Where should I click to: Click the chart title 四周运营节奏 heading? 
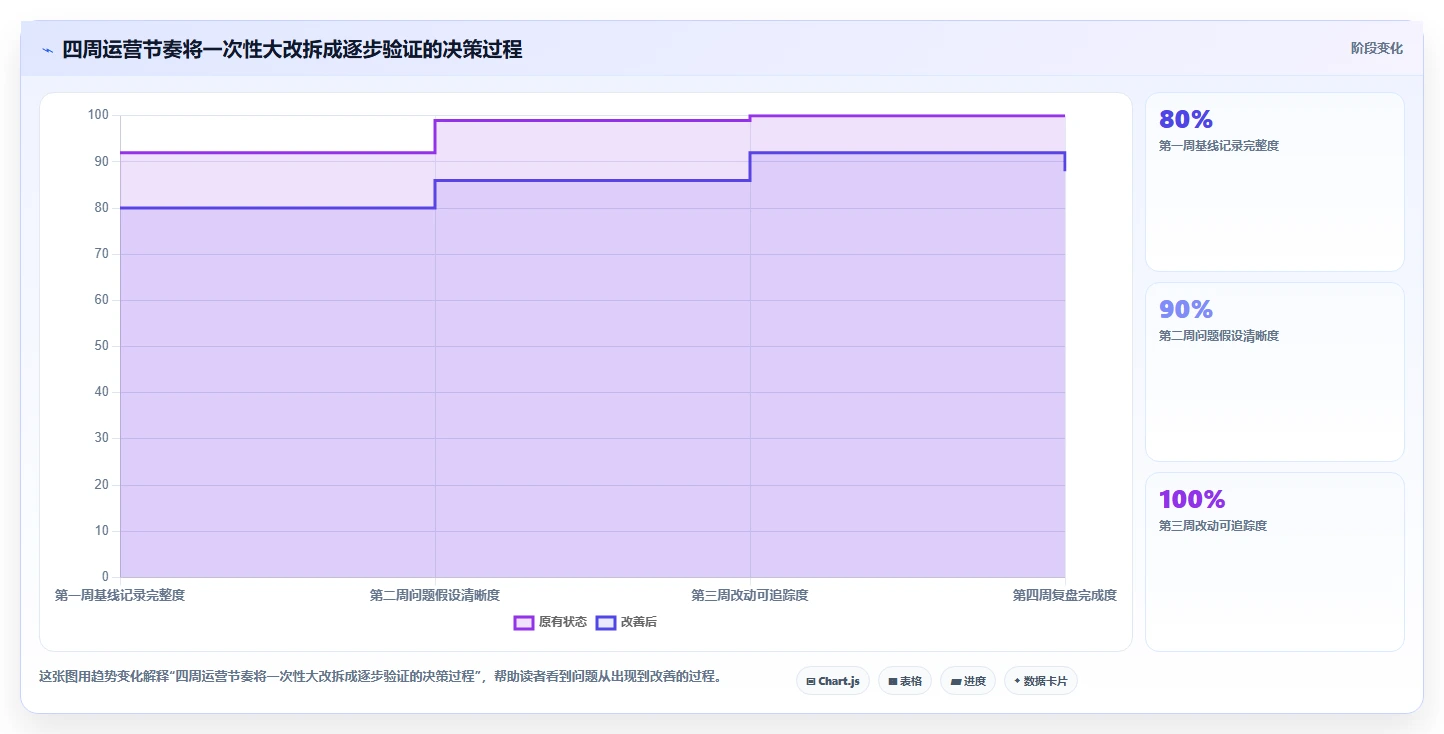click(292, 49)
